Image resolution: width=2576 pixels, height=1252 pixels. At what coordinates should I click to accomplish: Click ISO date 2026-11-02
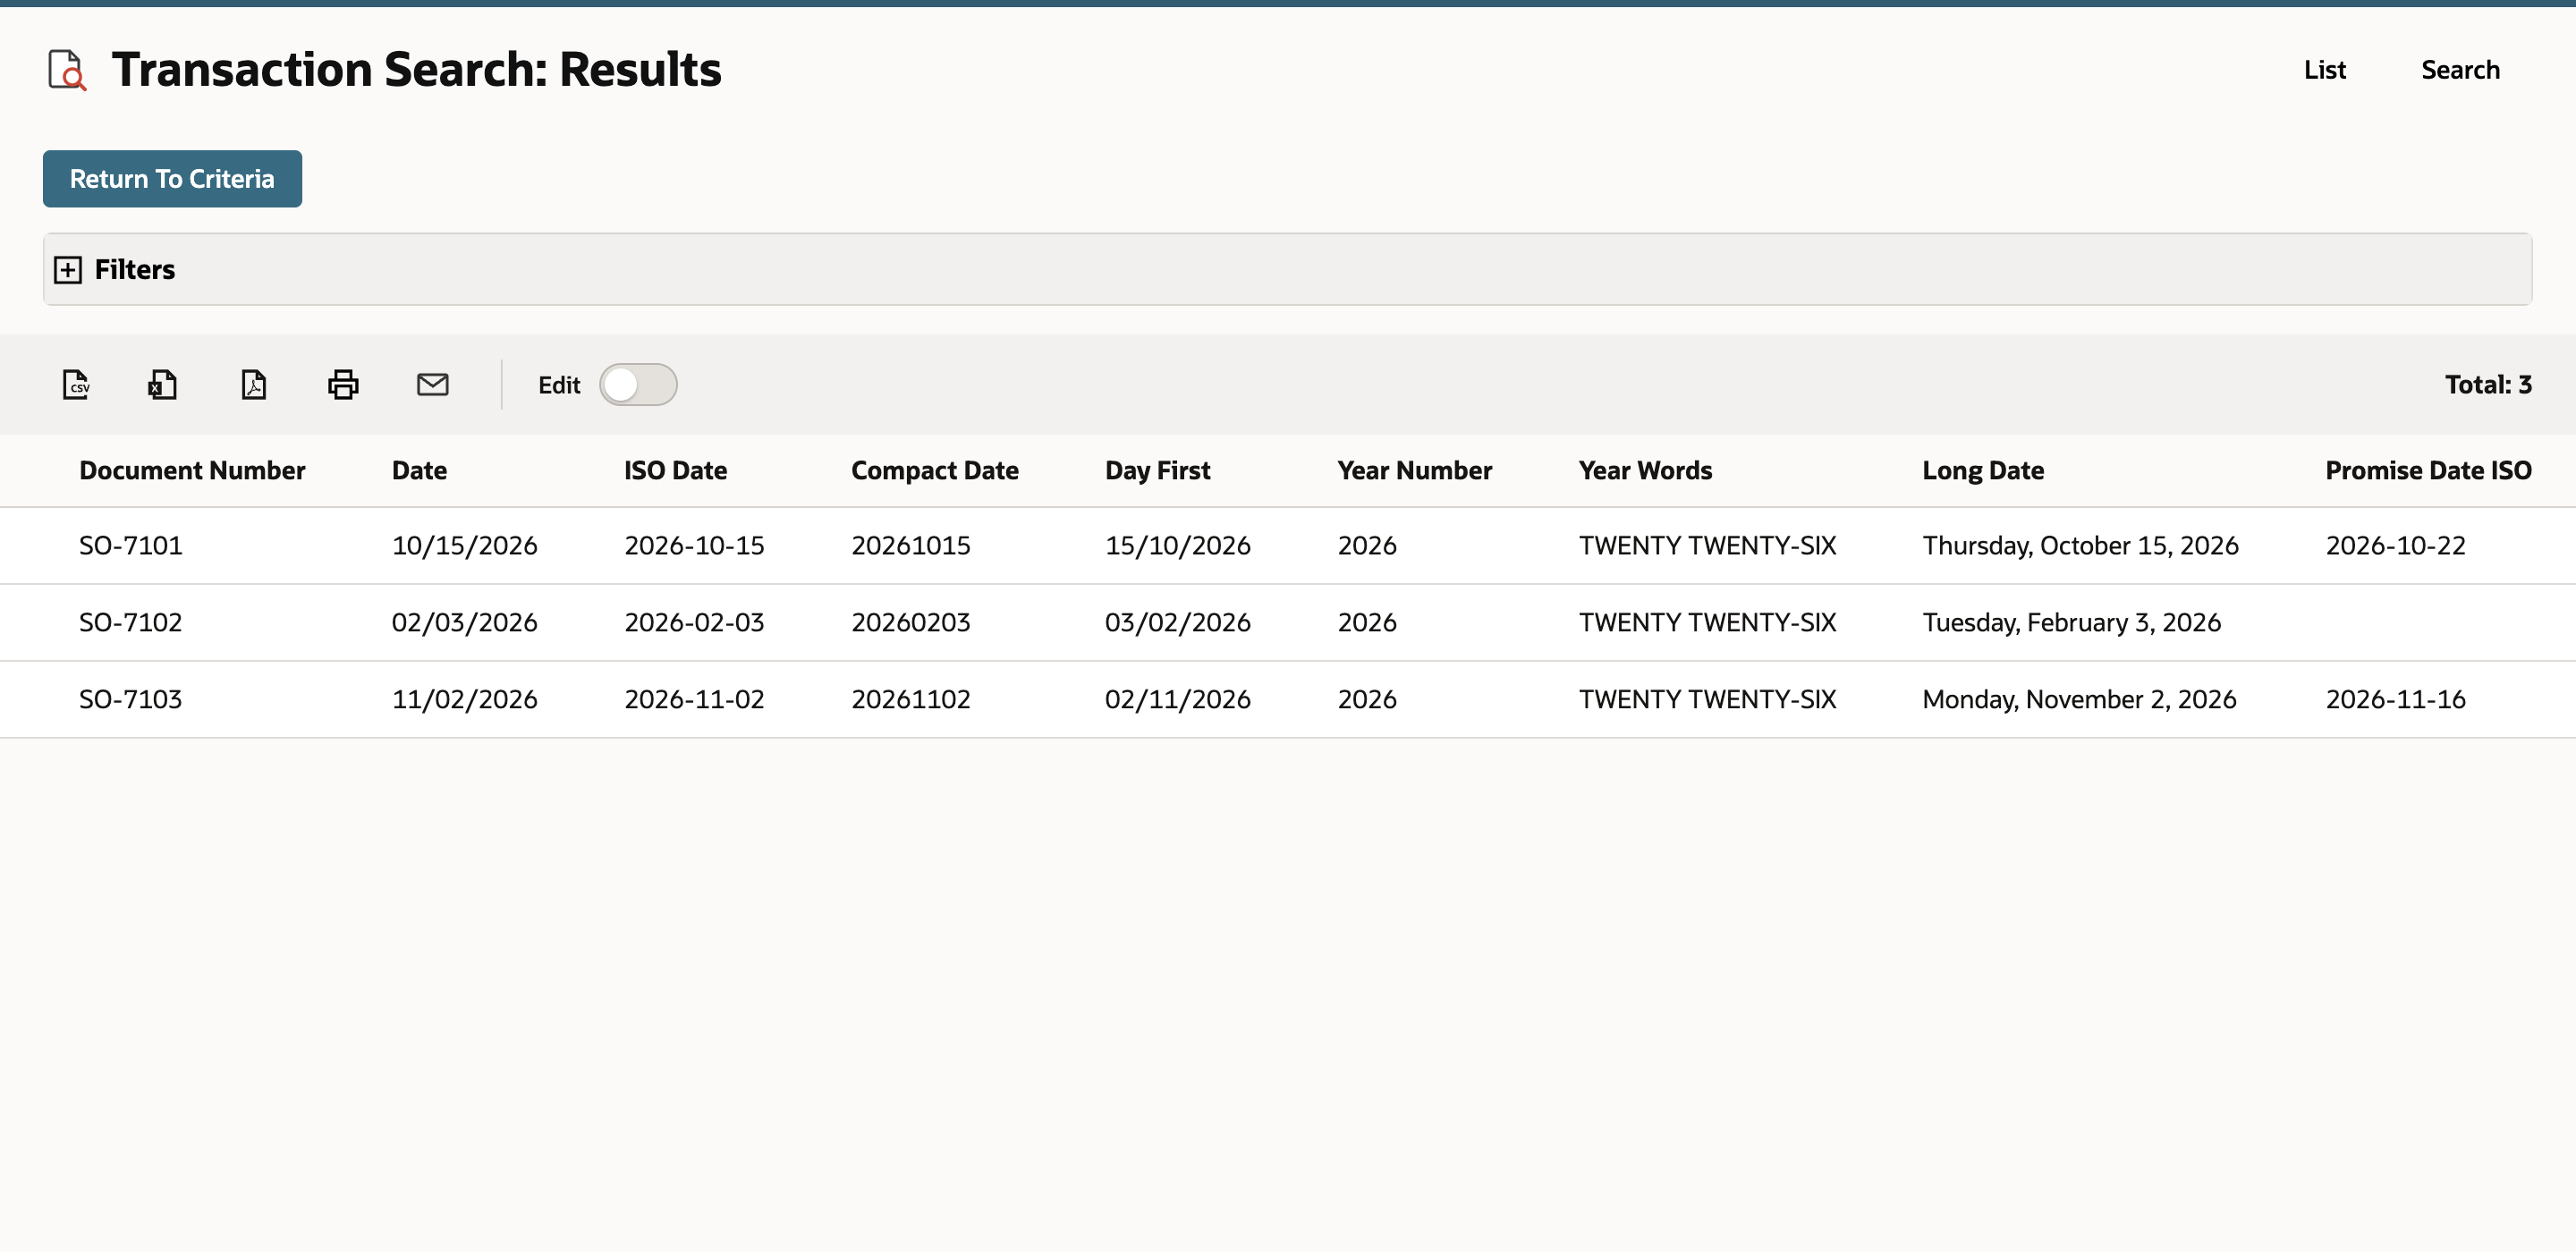click(x=694, y=699)
